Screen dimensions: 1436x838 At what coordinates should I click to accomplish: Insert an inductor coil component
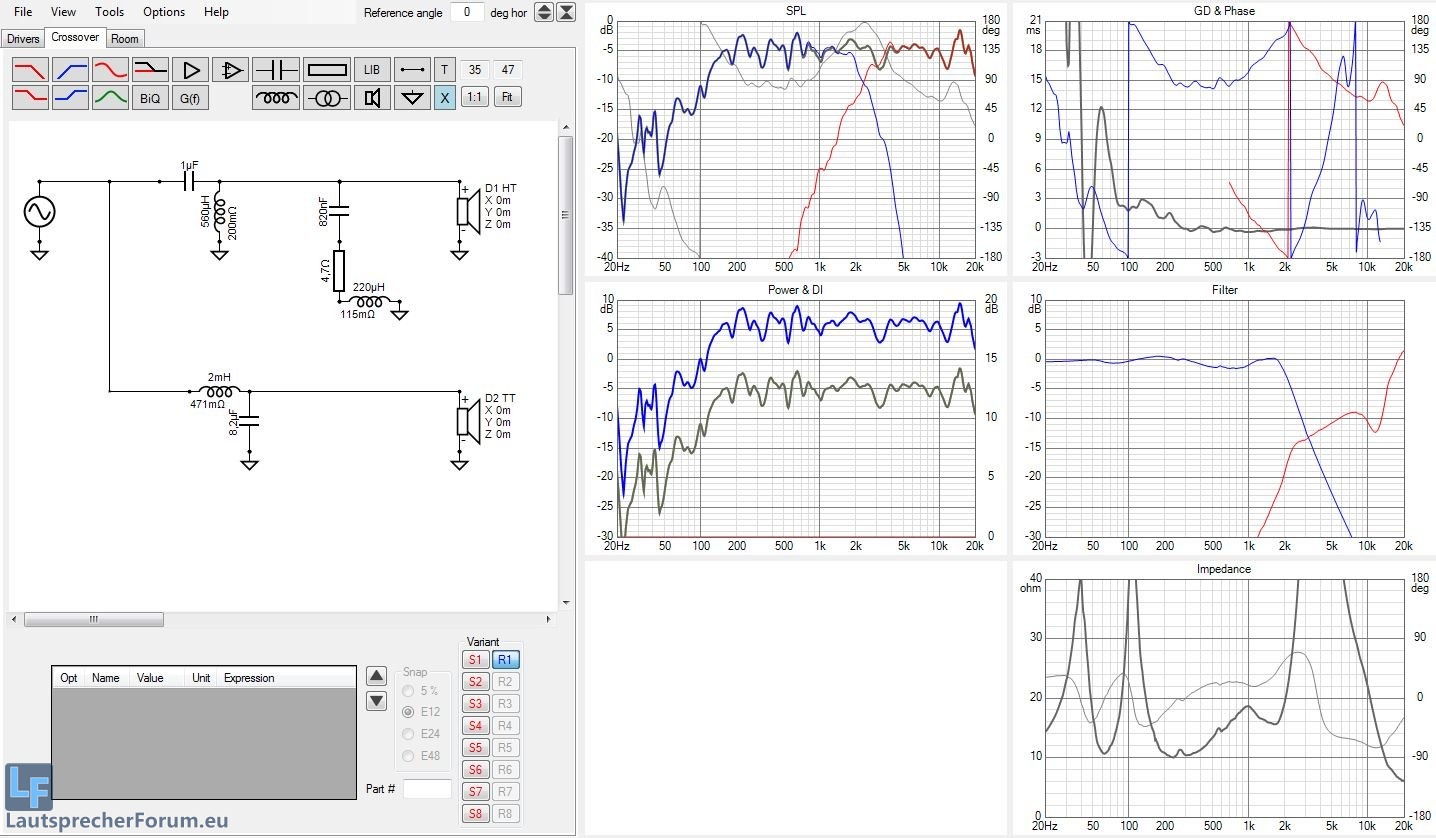point(275,98)
